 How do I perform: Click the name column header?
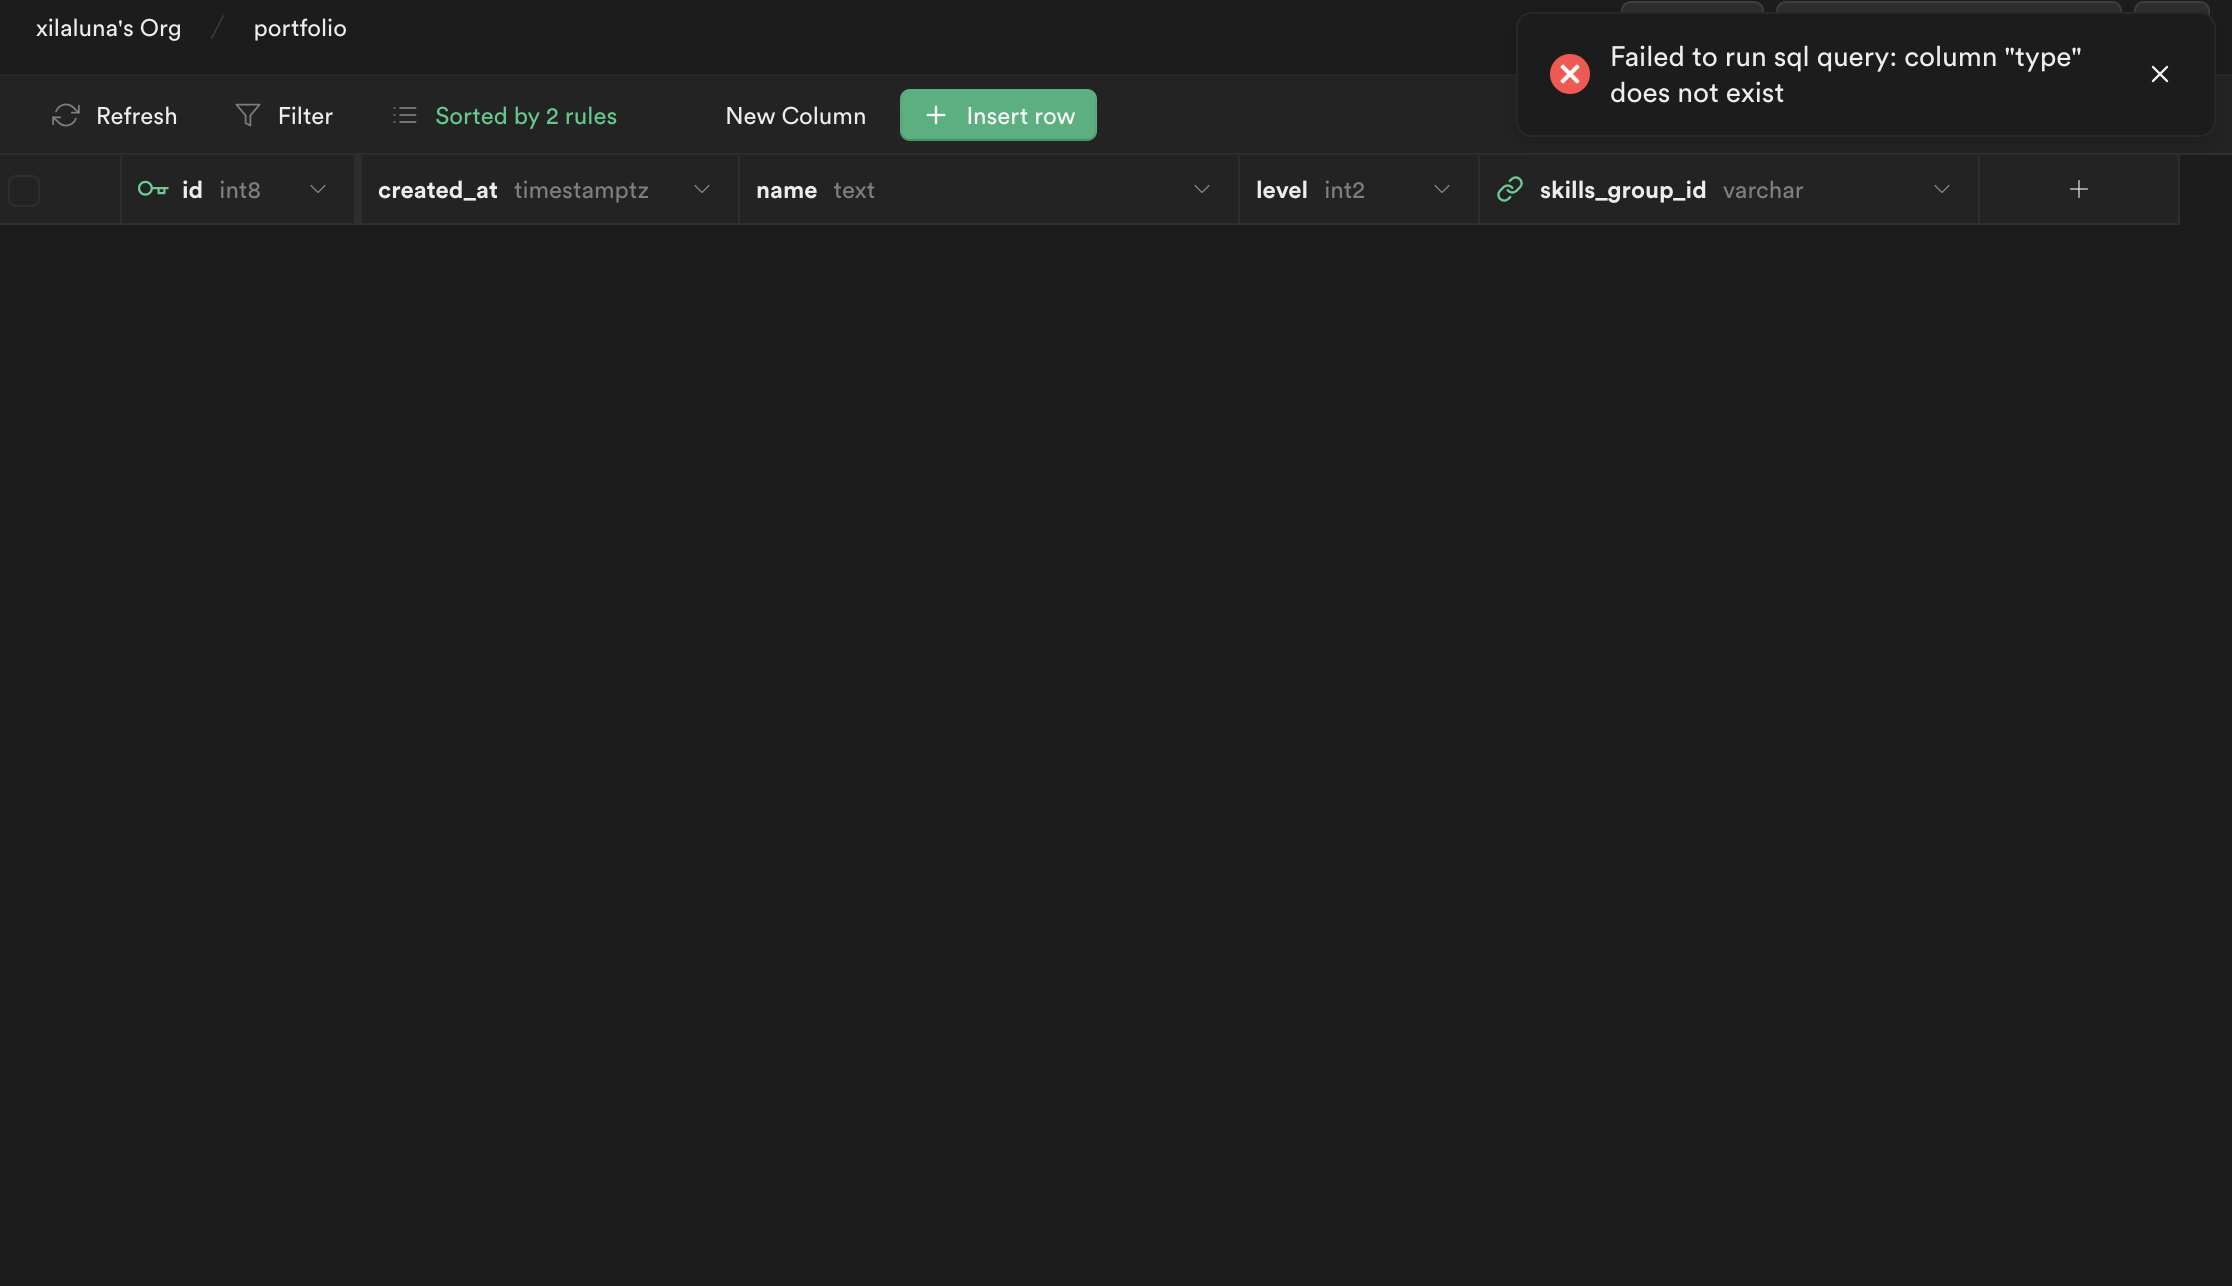pos(787,190)
